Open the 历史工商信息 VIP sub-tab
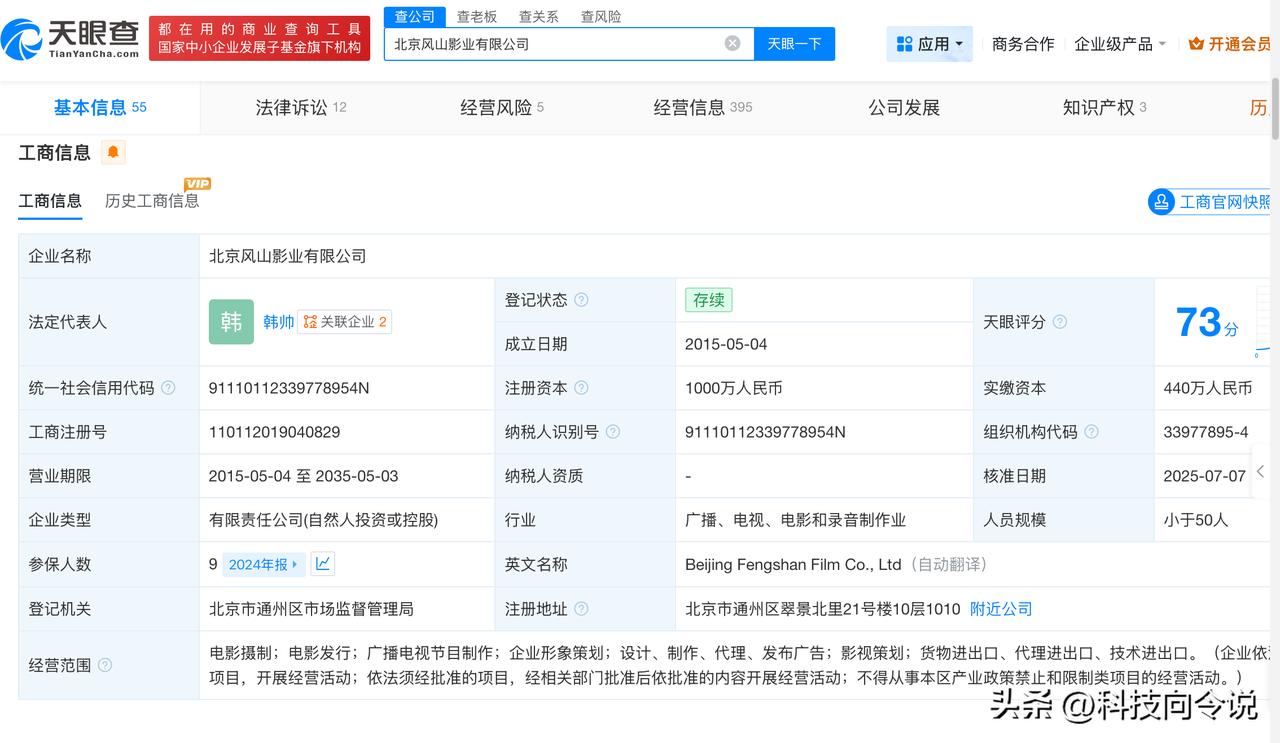 152,201
